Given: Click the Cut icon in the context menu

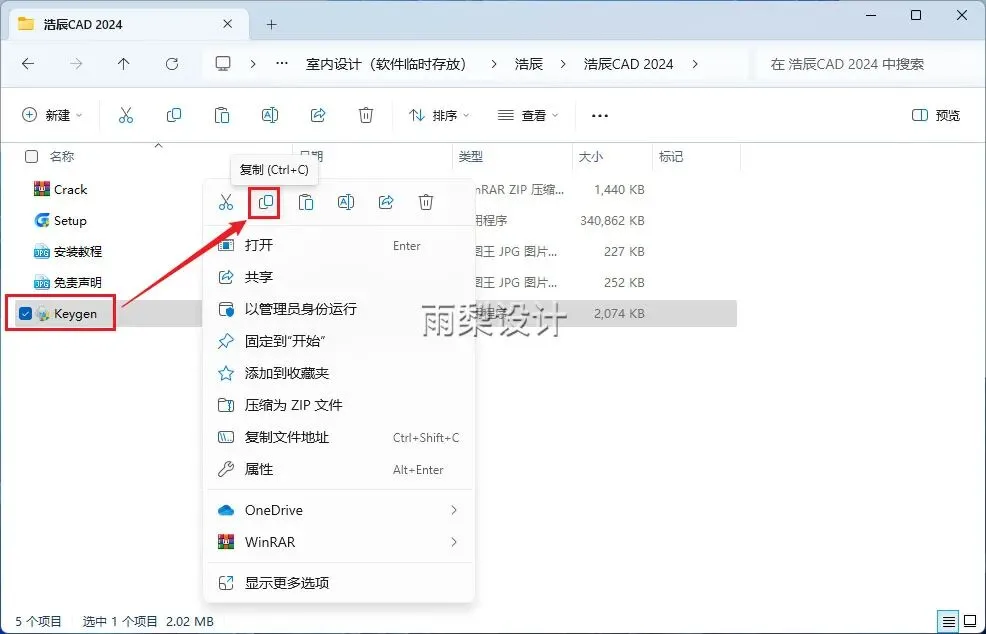Looking at the screenshot, I should (226, 202).
